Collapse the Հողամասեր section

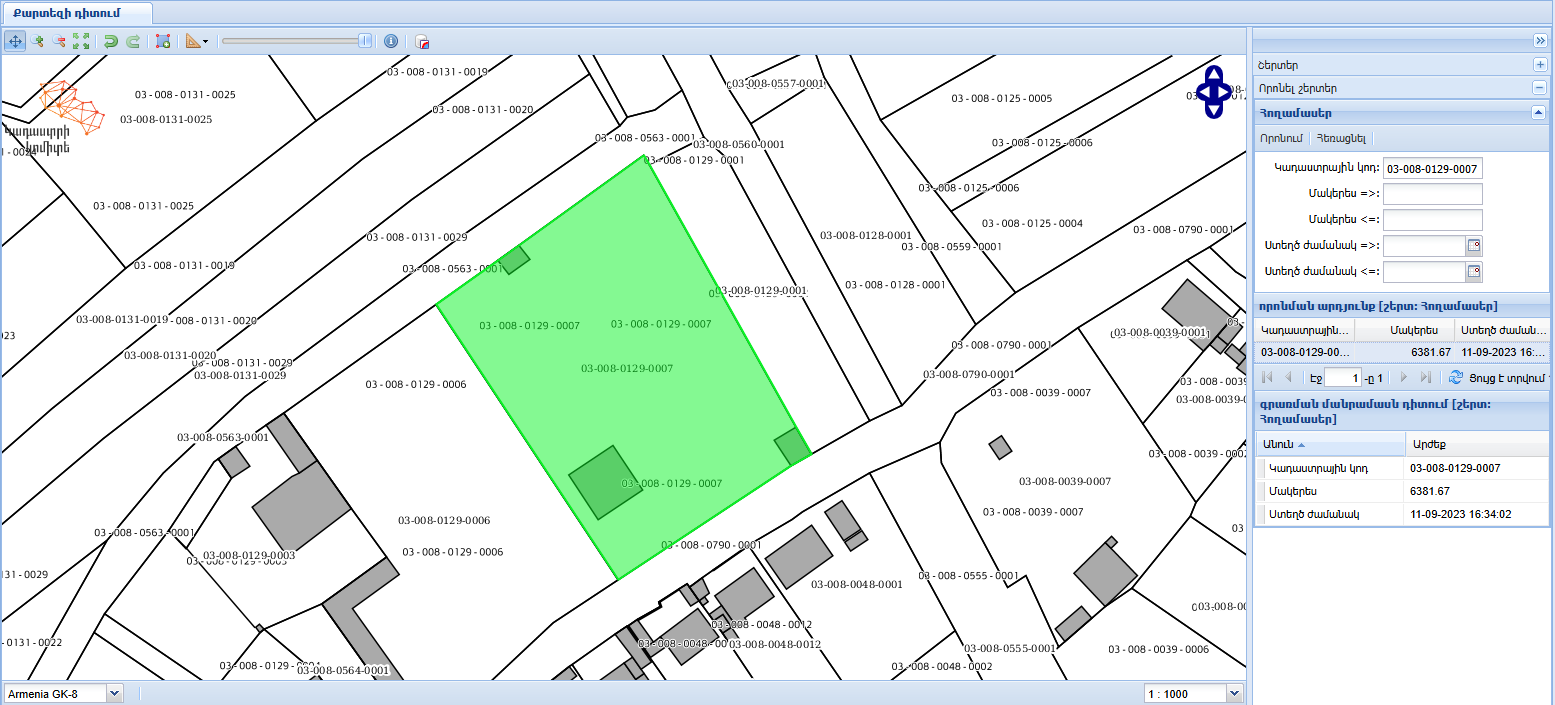coord(1539,113)
